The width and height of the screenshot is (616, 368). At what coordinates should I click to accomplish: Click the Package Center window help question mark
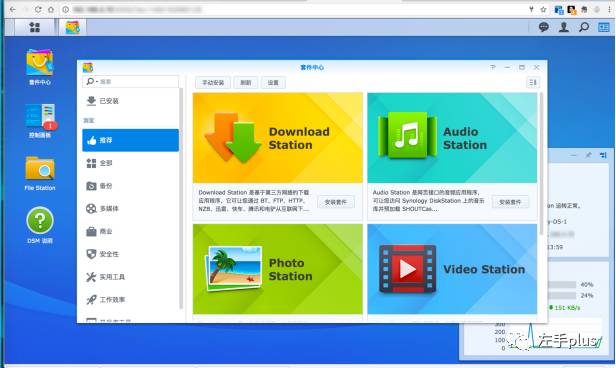[x=493, y=67]
